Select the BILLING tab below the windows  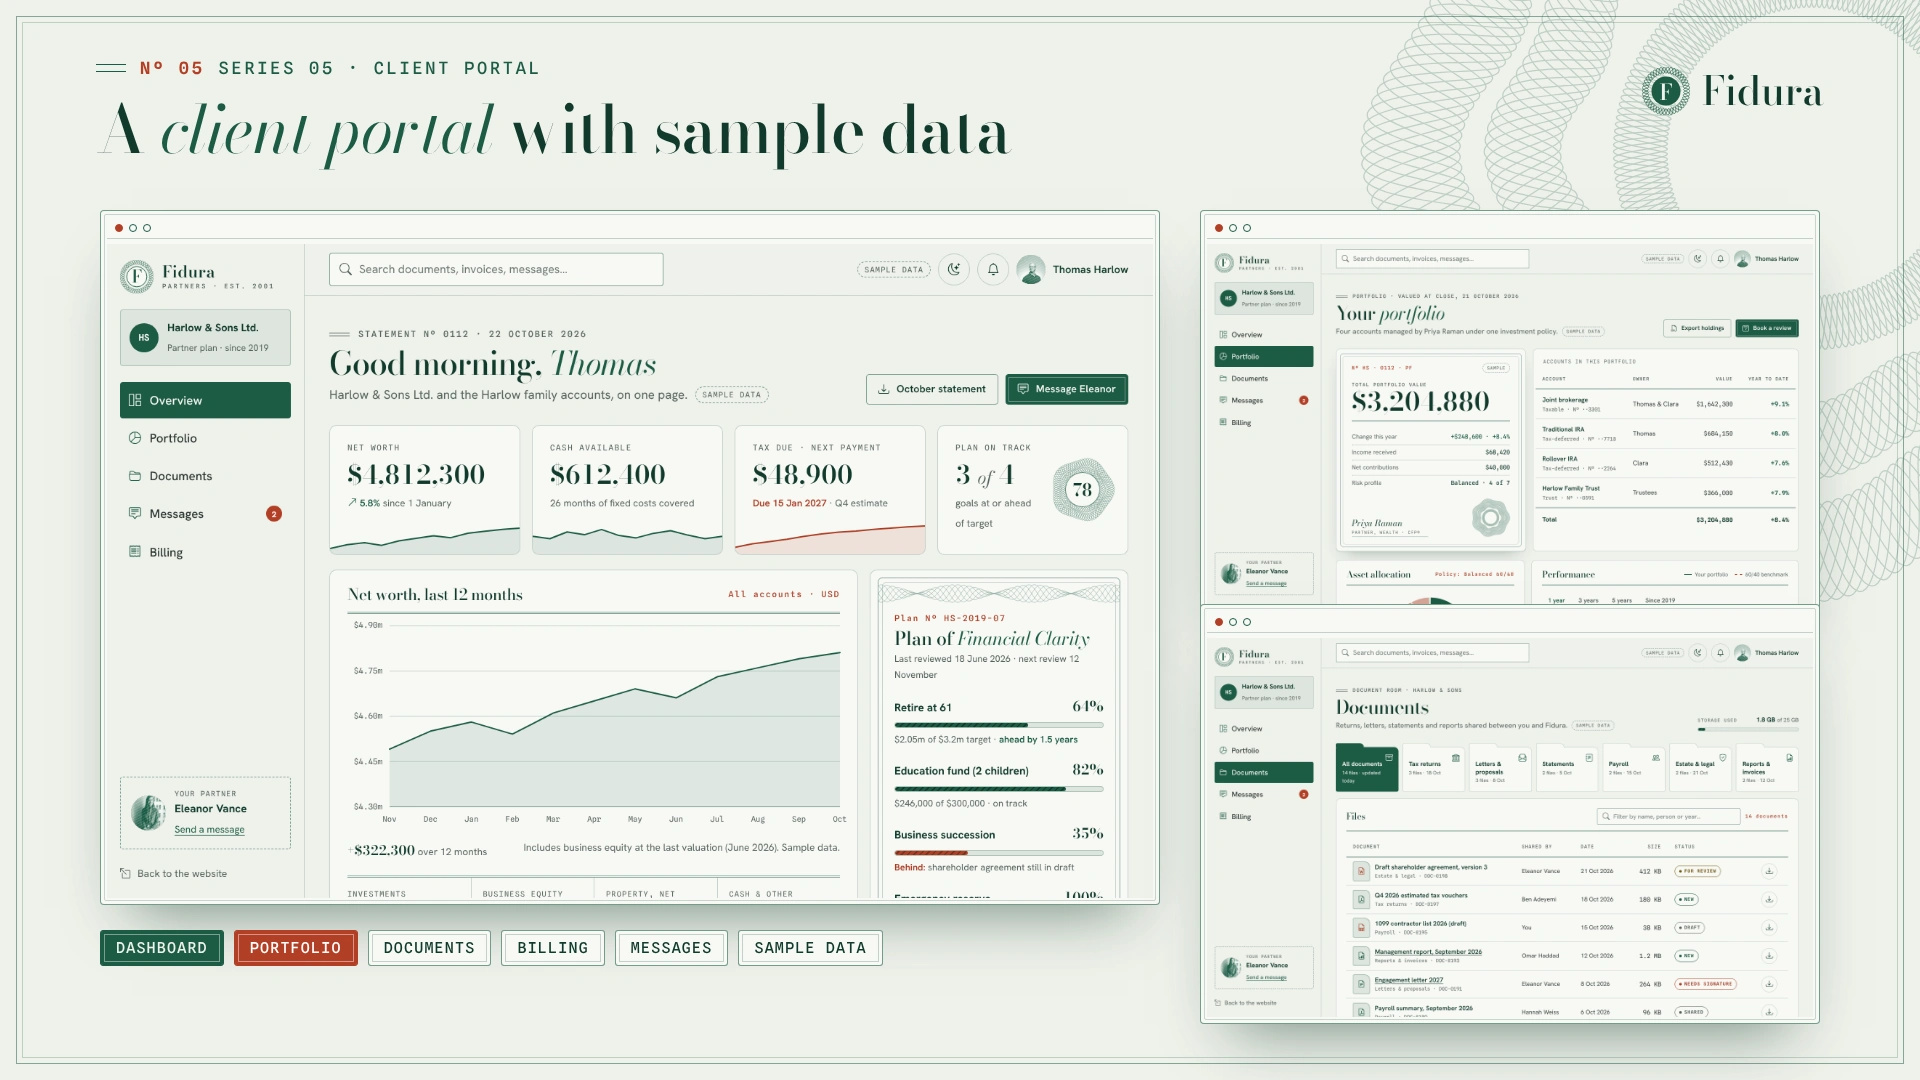[x=553, y=948]
